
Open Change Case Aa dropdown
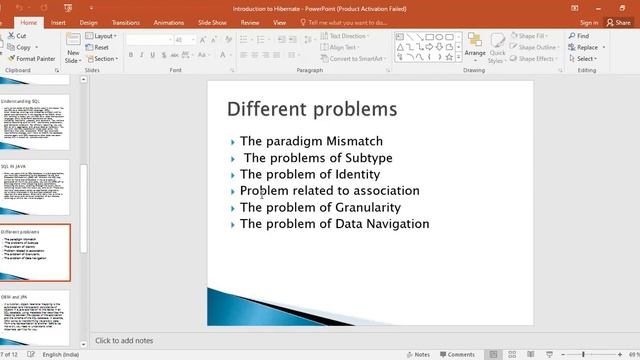(x=203, y=55)
